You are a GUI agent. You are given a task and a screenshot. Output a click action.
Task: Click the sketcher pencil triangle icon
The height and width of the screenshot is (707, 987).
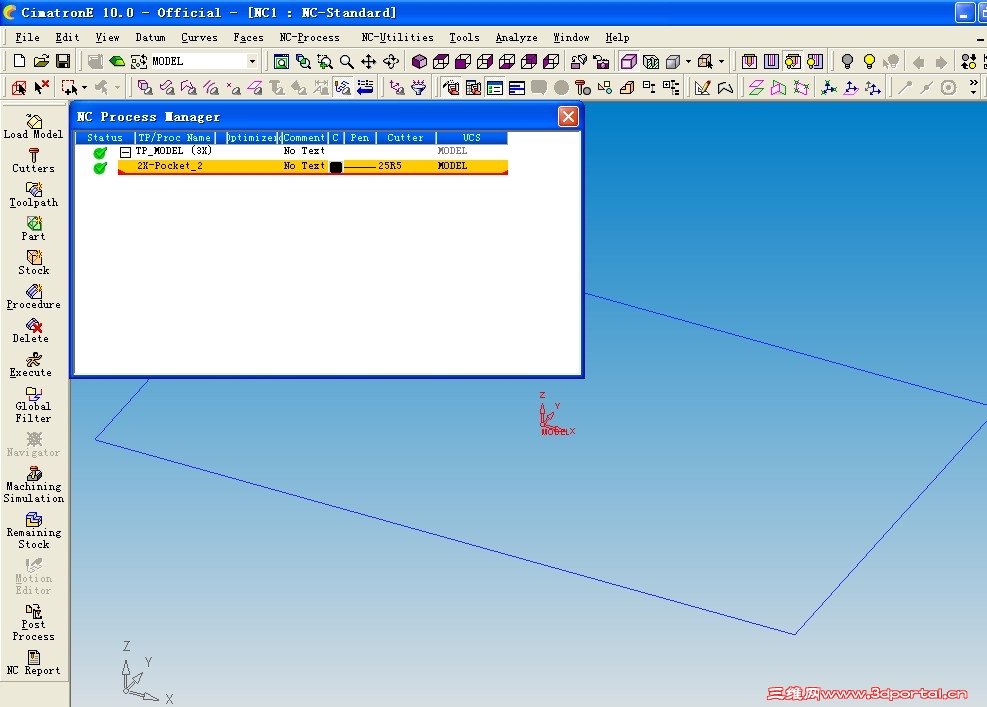pyautogui.click(x=702, y=88)
